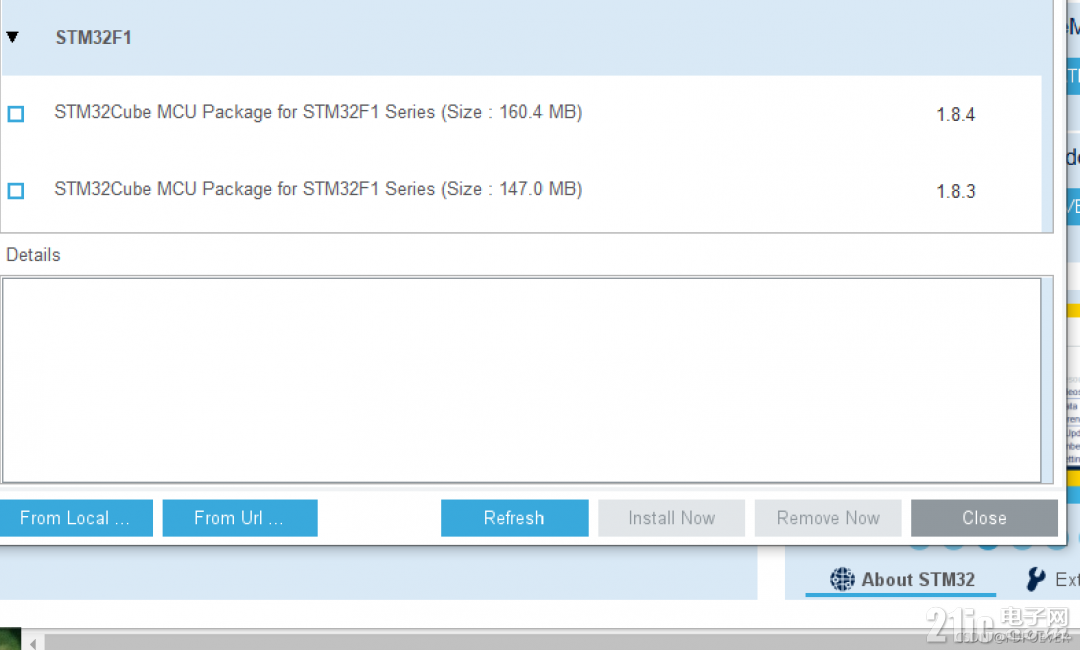Select the package row sized 160.4 MB
Image resolution: width=1080 pixels, height=650 pixels.
point(521,114)
